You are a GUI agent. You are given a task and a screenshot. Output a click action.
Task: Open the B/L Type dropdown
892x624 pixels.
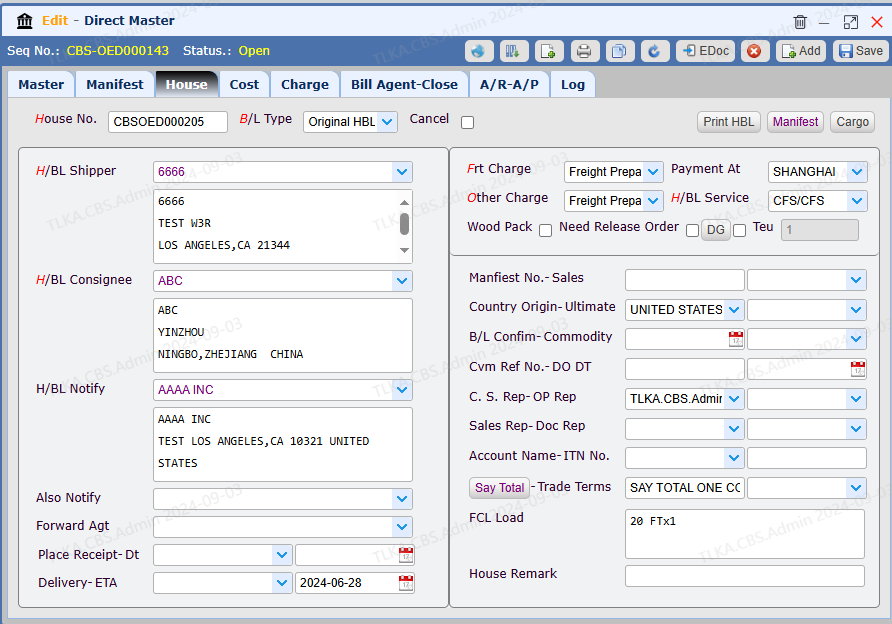(387, 122)
